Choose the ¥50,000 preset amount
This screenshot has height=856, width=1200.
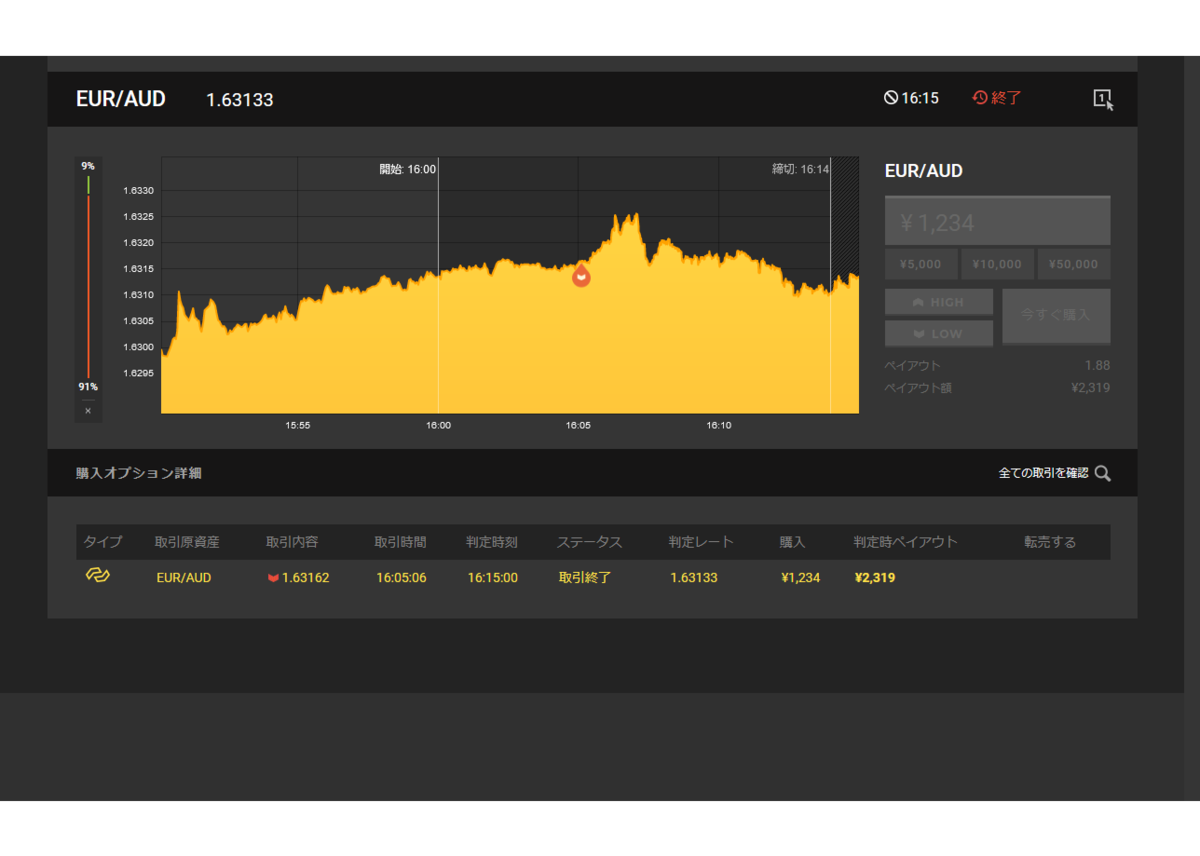click(x=1074, y=264)
